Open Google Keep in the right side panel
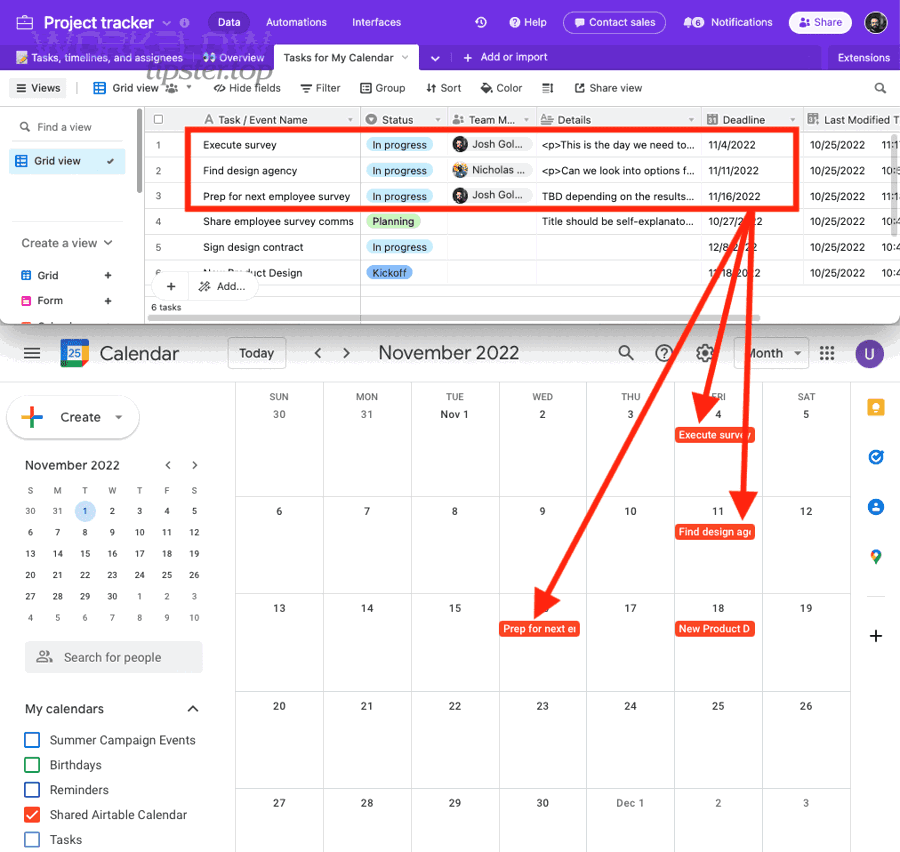This screenshot has height=852, width=900. [876, 407]
